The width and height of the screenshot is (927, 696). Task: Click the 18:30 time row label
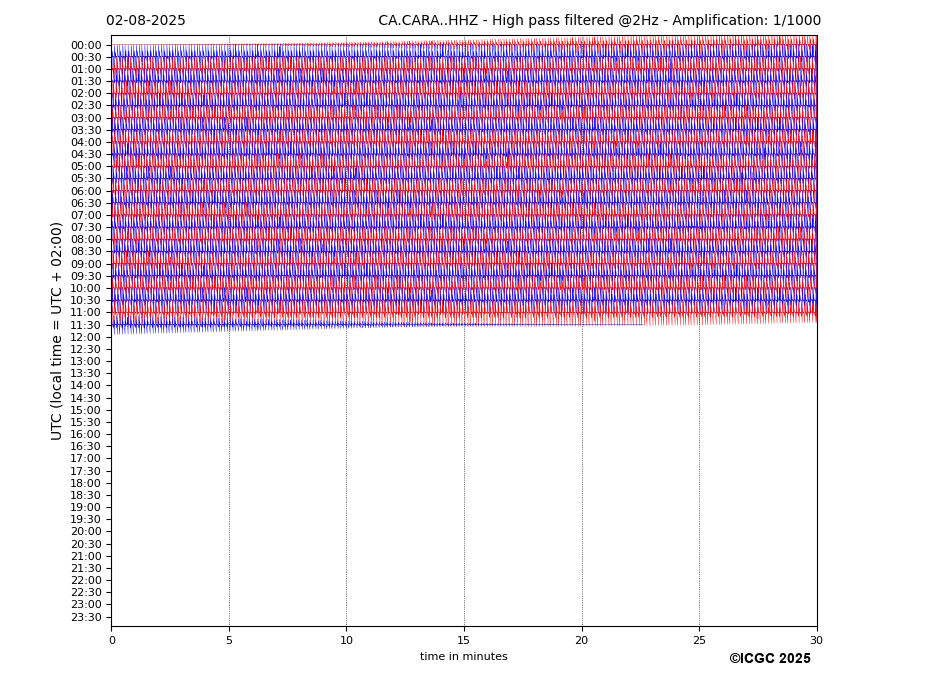point(86,496)
